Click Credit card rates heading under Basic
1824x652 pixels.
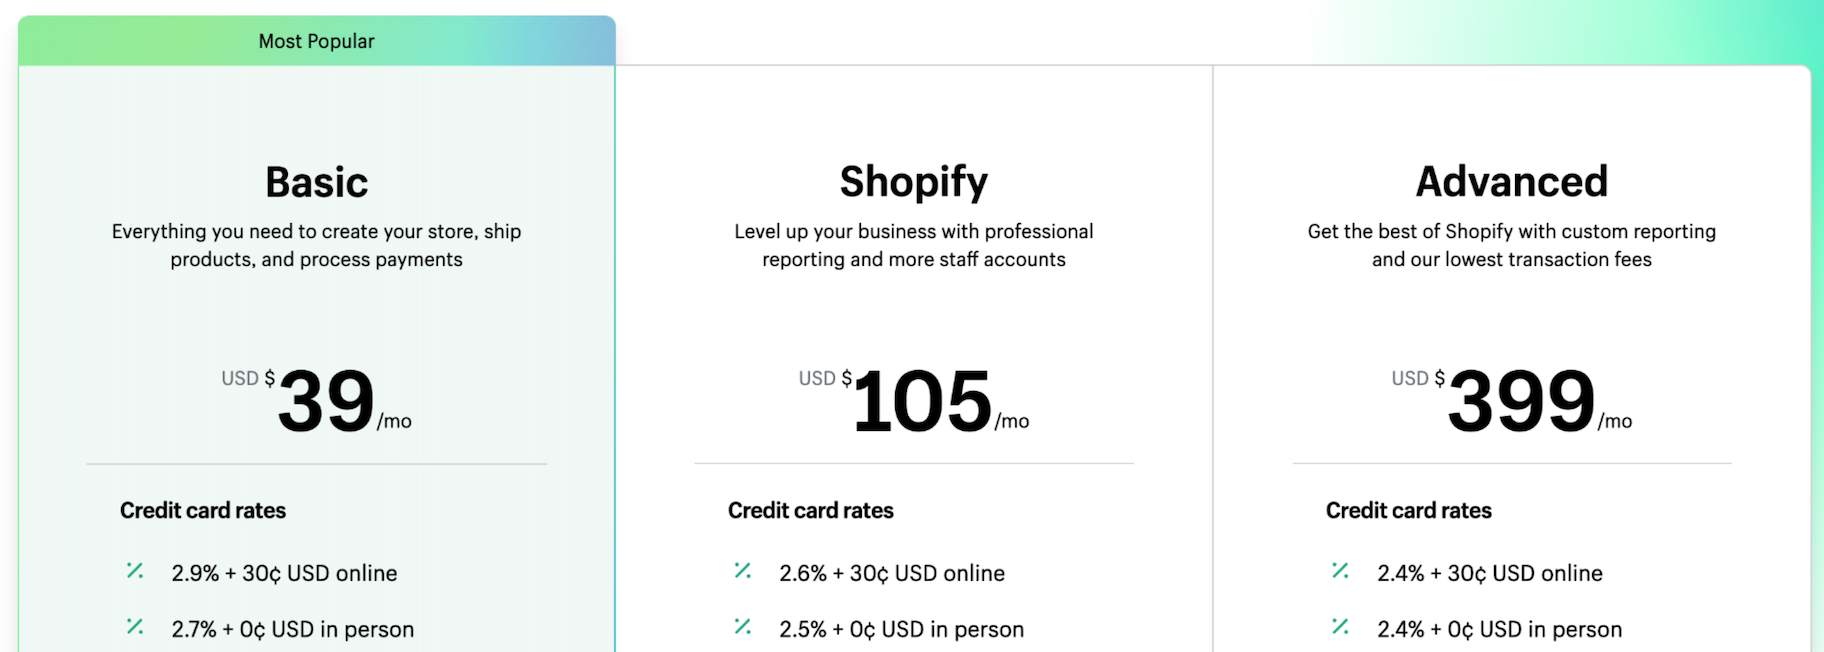[x=203, y=510]
